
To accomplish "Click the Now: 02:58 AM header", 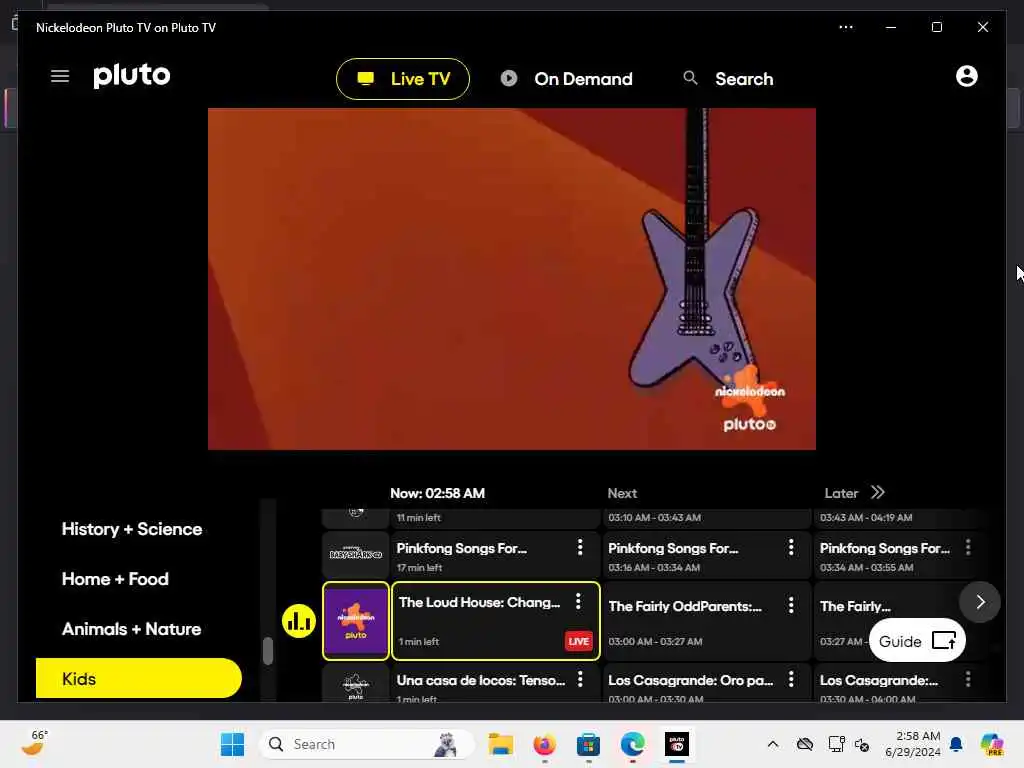I will [438, 493].
